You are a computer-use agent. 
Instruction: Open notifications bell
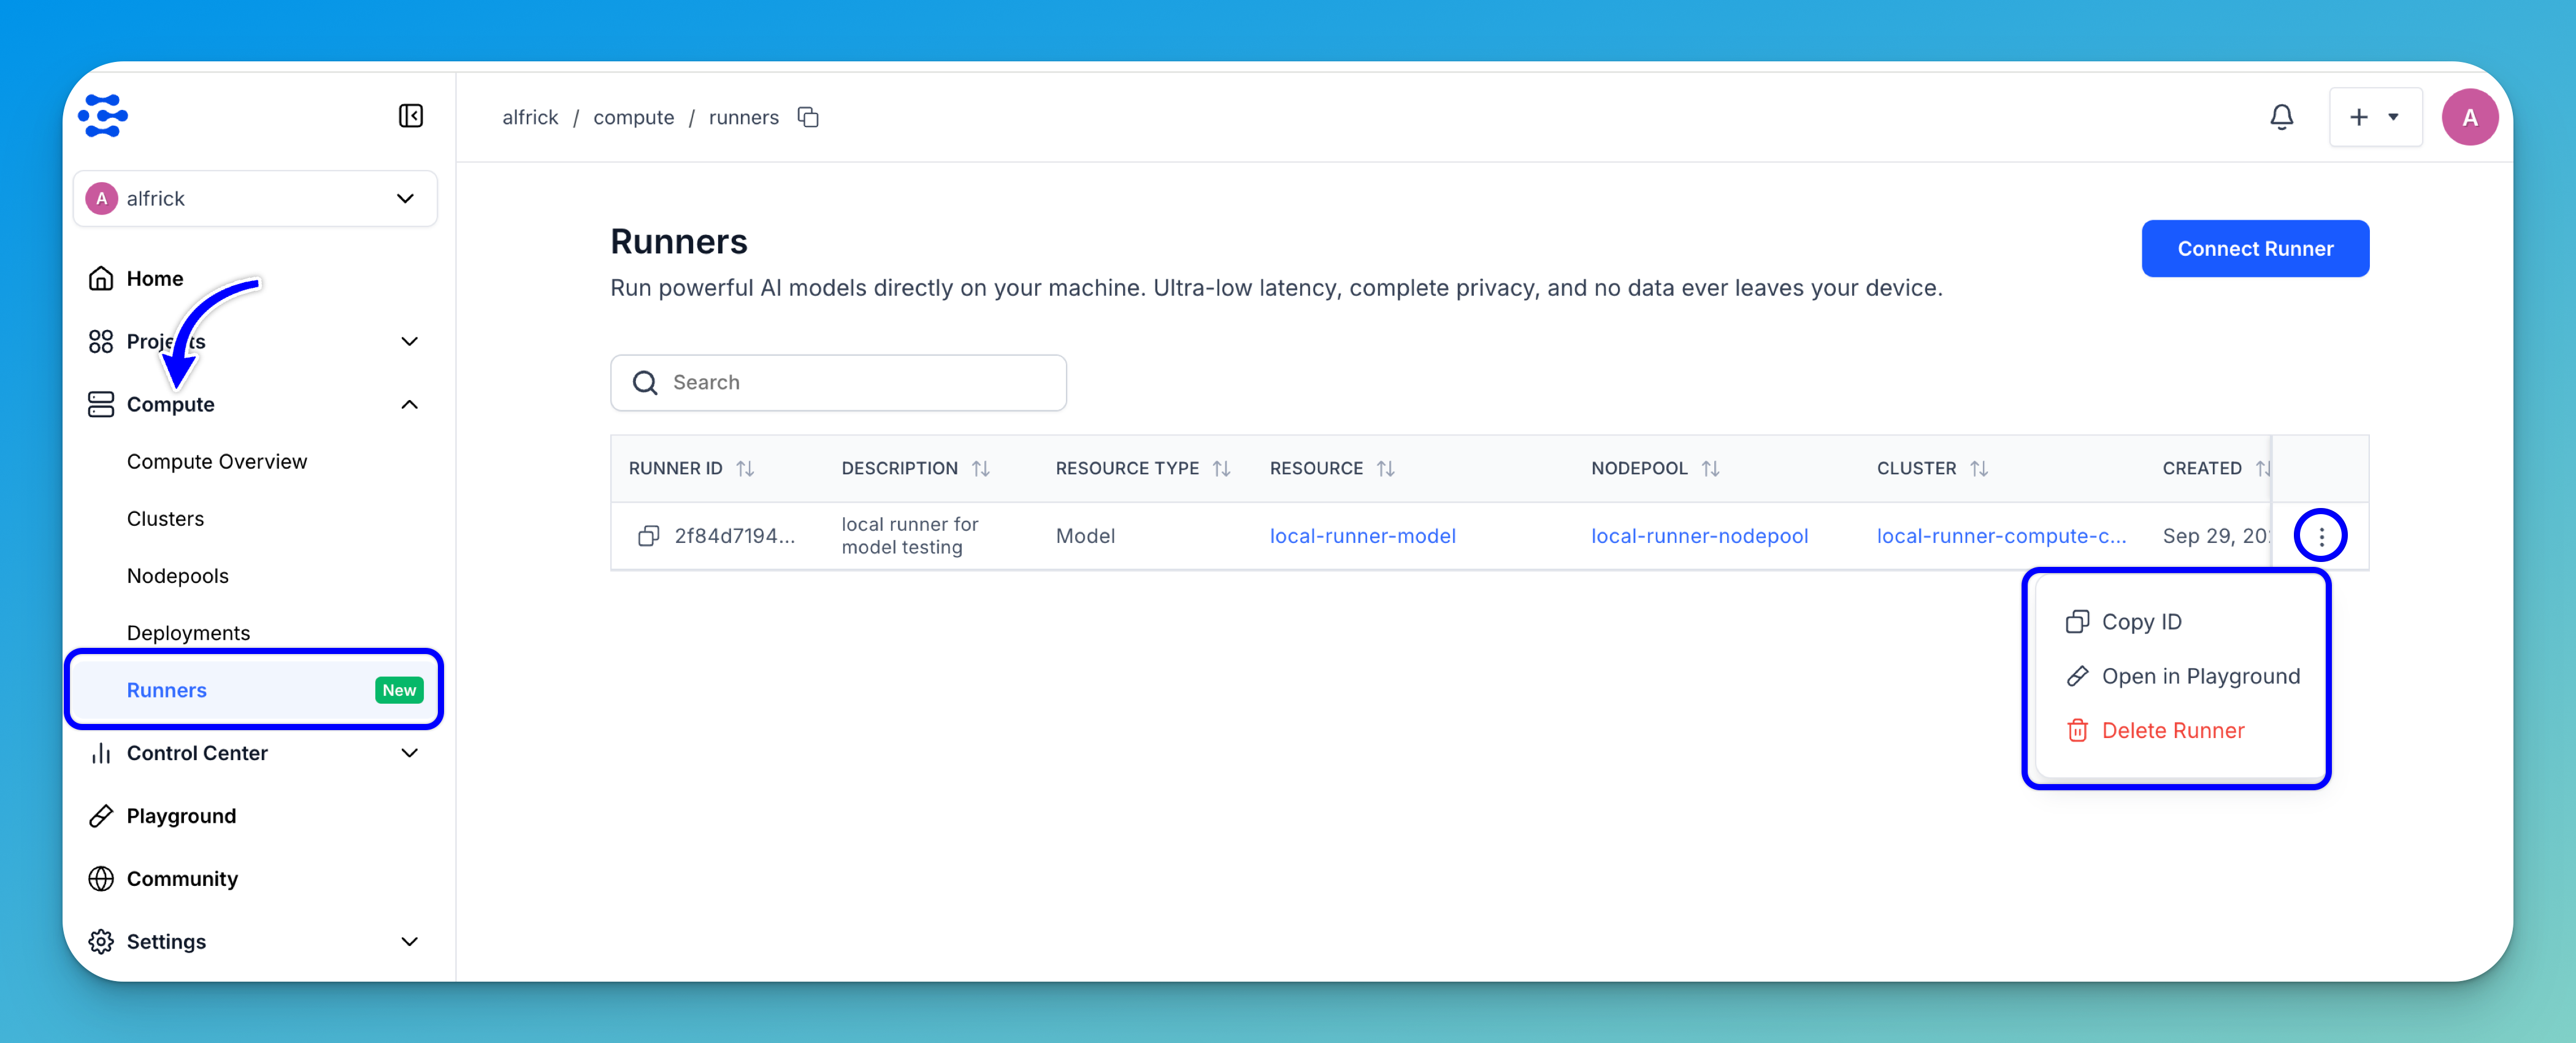[x=2281, y=117]
